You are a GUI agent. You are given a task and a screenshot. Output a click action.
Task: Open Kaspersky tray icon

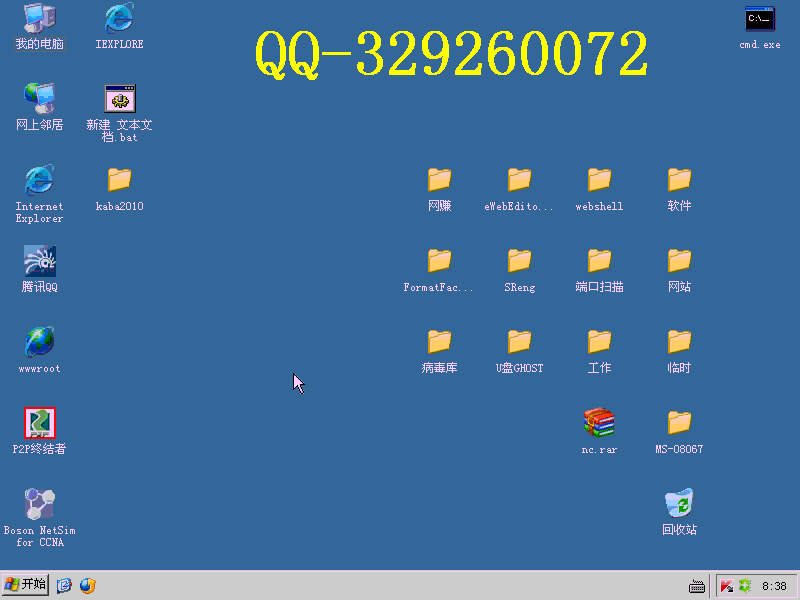click(x=727, y=586)
